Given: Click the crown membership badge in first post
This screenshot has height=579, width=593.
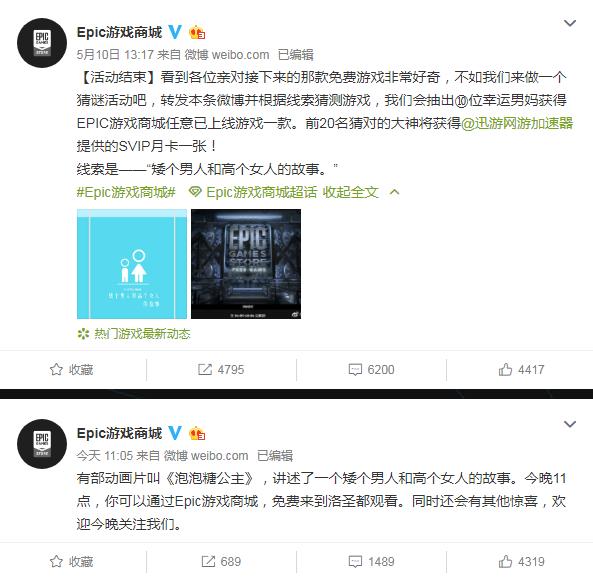Looking at the screenshot, I should pos(197,33).
